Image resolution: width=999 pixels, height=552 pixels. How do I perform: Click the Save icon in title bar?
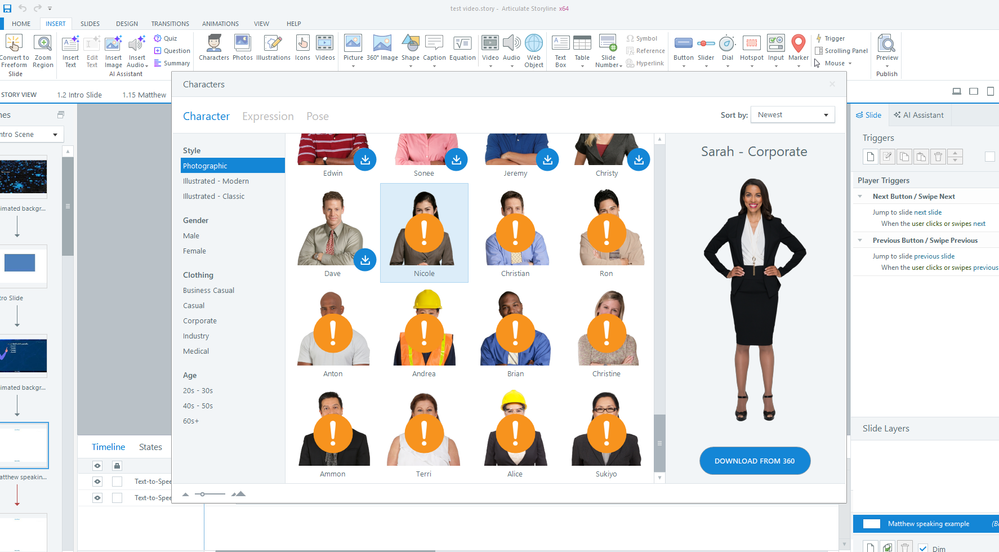pos(7,8)
